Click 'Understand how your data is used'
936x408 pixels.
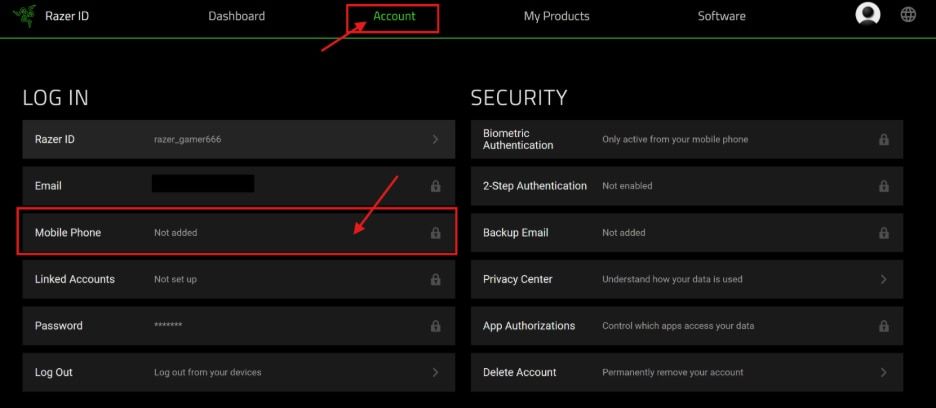pyautogui.click(x=672, y=279)
